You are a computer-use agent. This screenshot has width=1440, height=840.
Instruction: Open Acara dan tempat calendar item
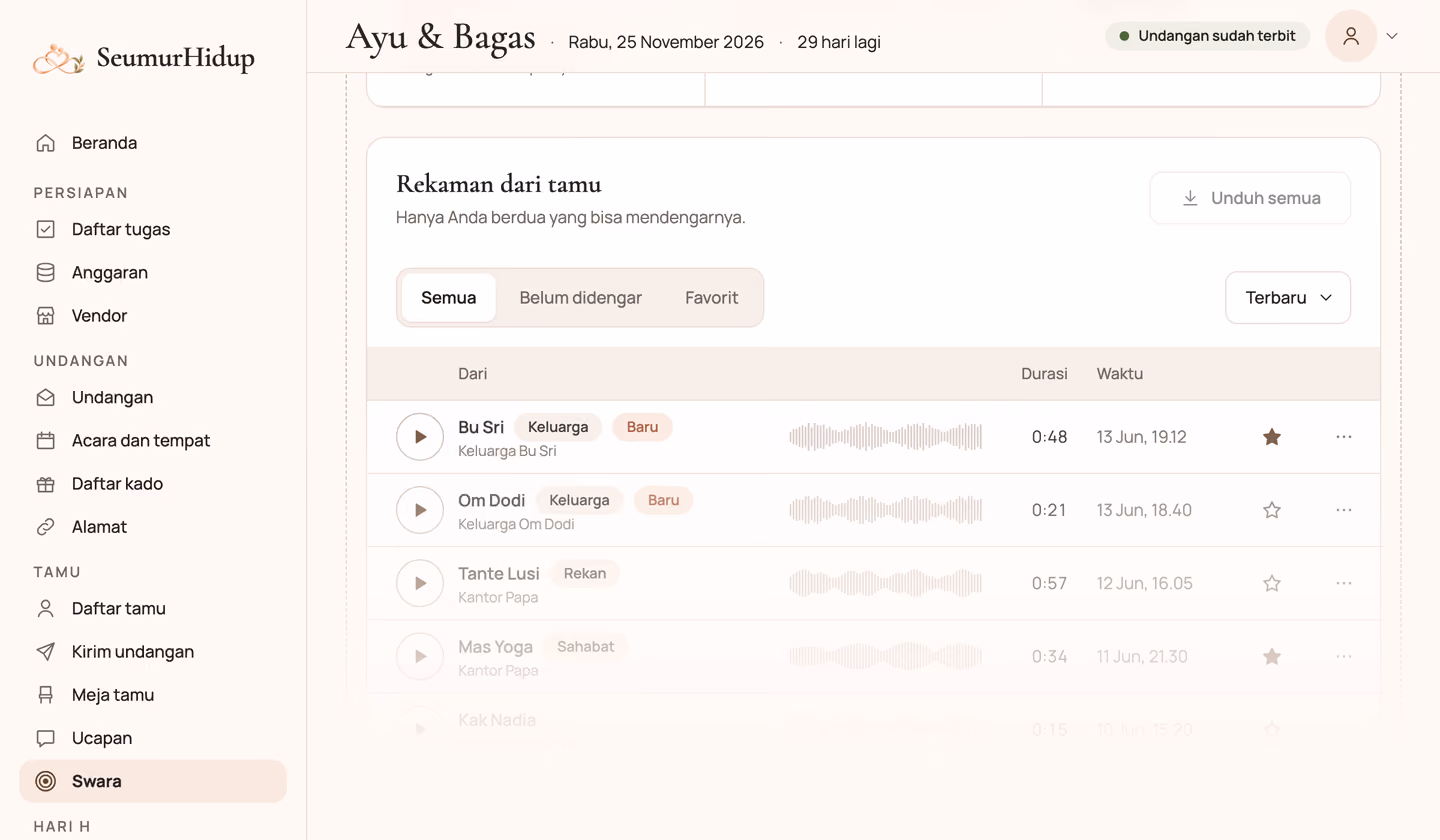point(152,440)
